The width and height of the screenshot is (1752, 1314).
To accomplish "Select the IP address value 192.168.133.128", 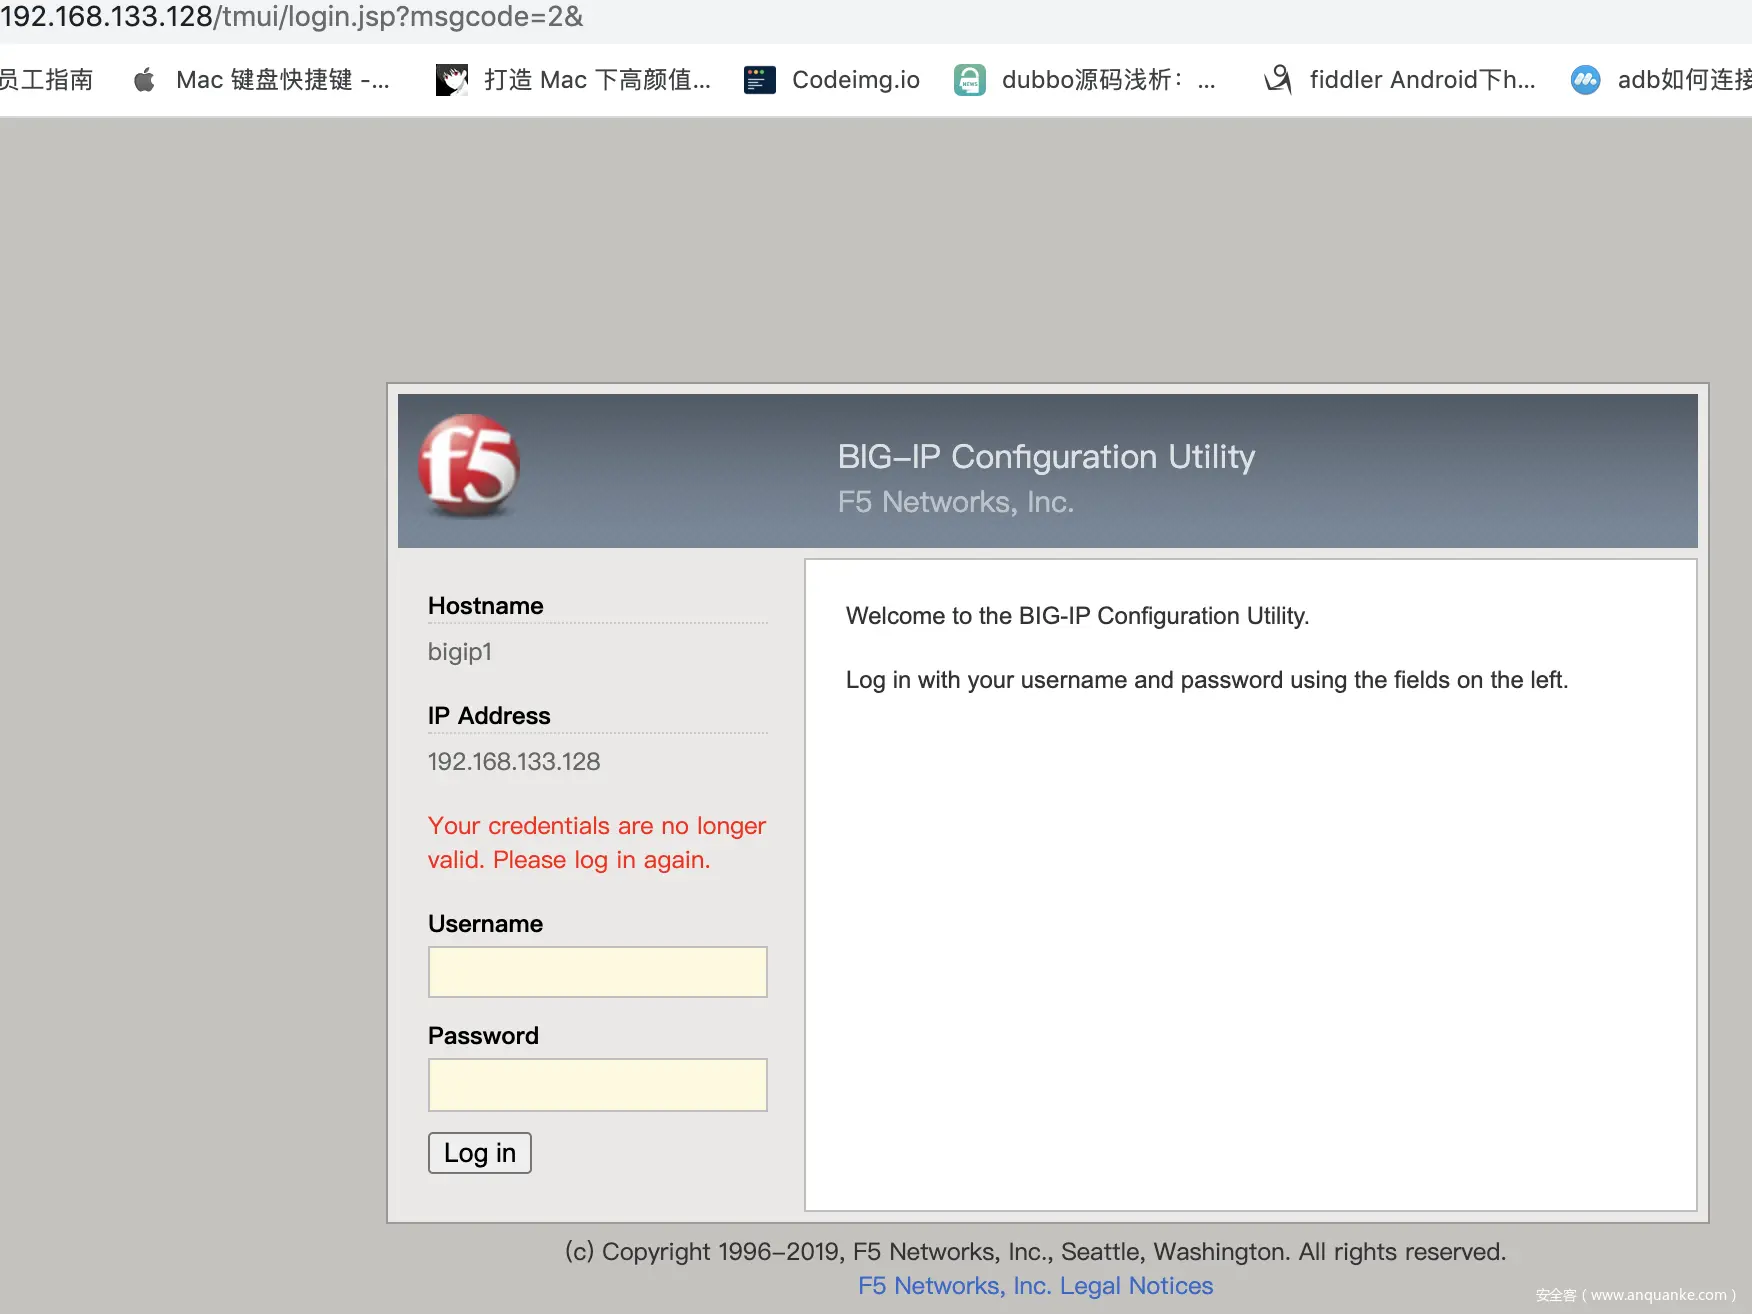I will coord(514,762).
